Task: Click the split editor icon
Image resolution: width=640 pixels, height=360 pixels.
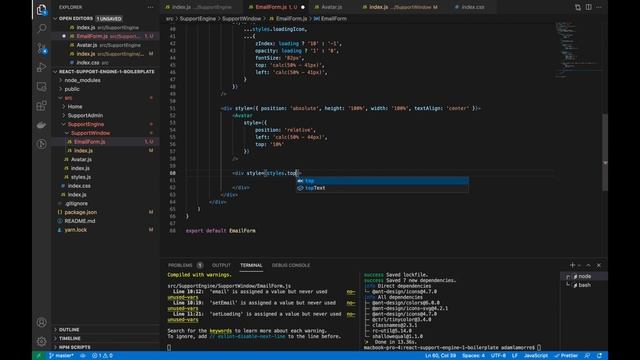Action: (589, 7)
